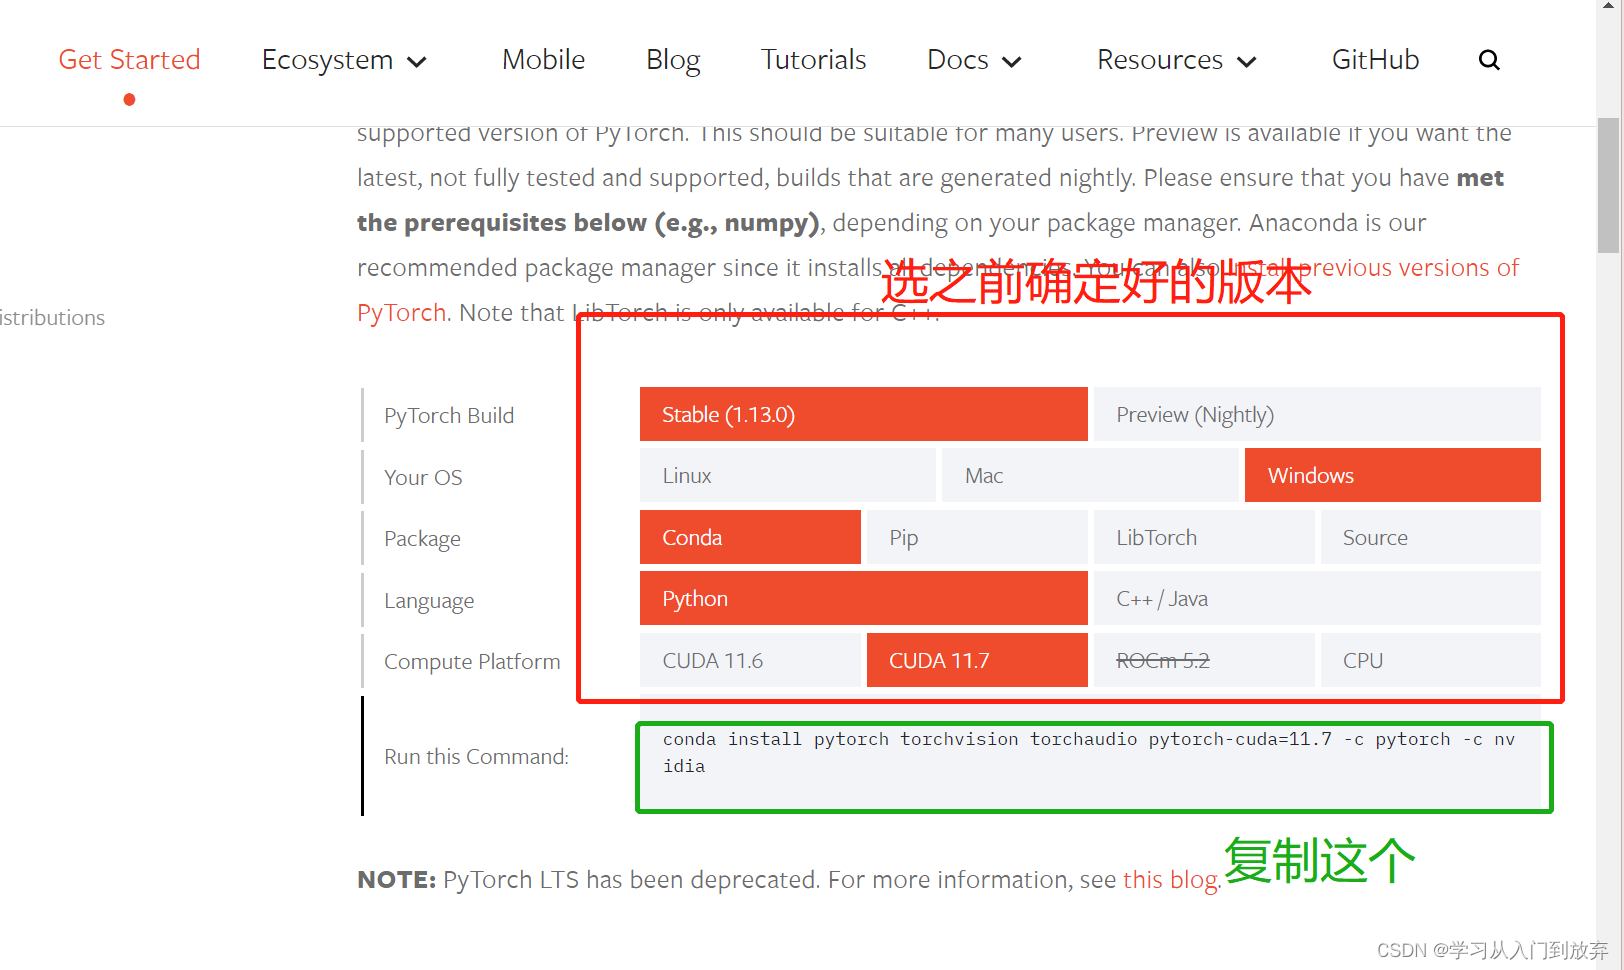Screen dimensions: 1624x970
Task: Select Source as the package
Action: point(1431,537)
